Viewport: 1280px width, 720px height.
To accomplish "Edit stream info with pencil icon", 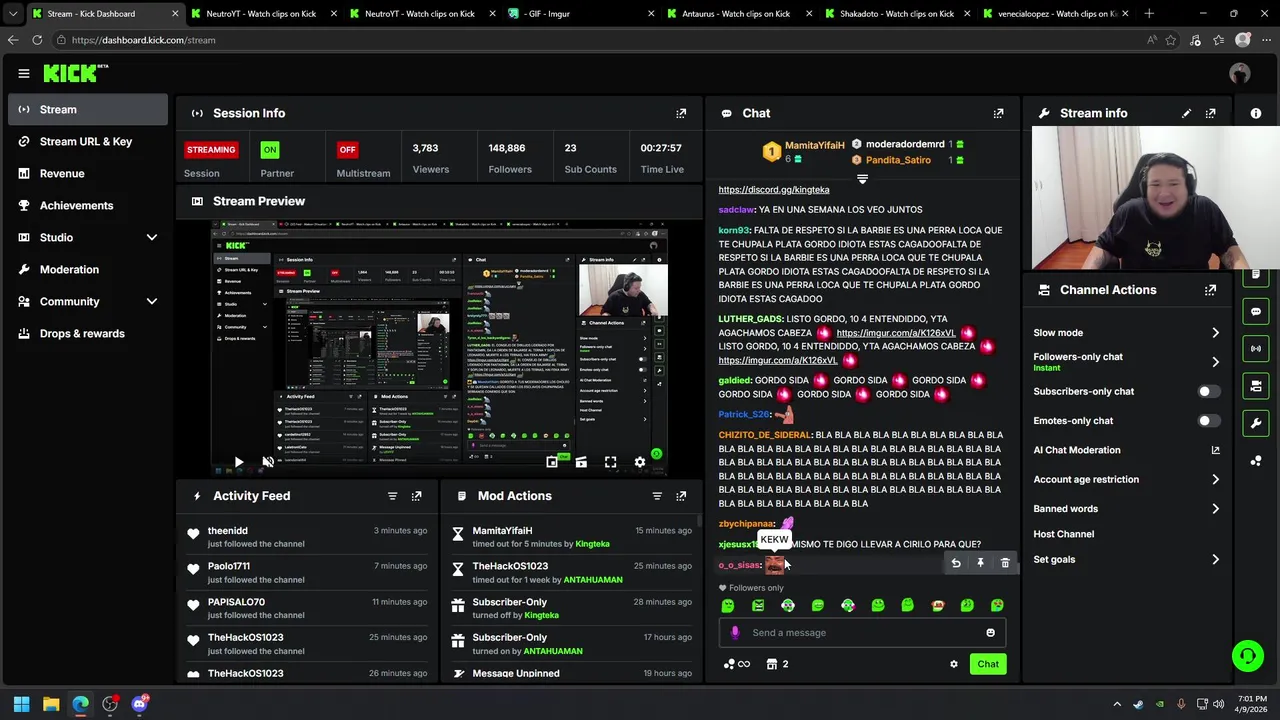I will pyautogui.click(x=1186, y=113).
